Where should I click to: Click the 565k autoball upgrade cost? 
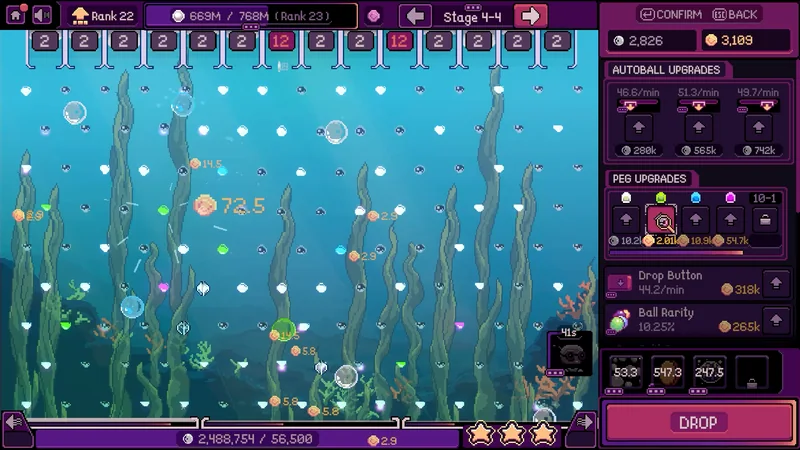tap(699, 150)
